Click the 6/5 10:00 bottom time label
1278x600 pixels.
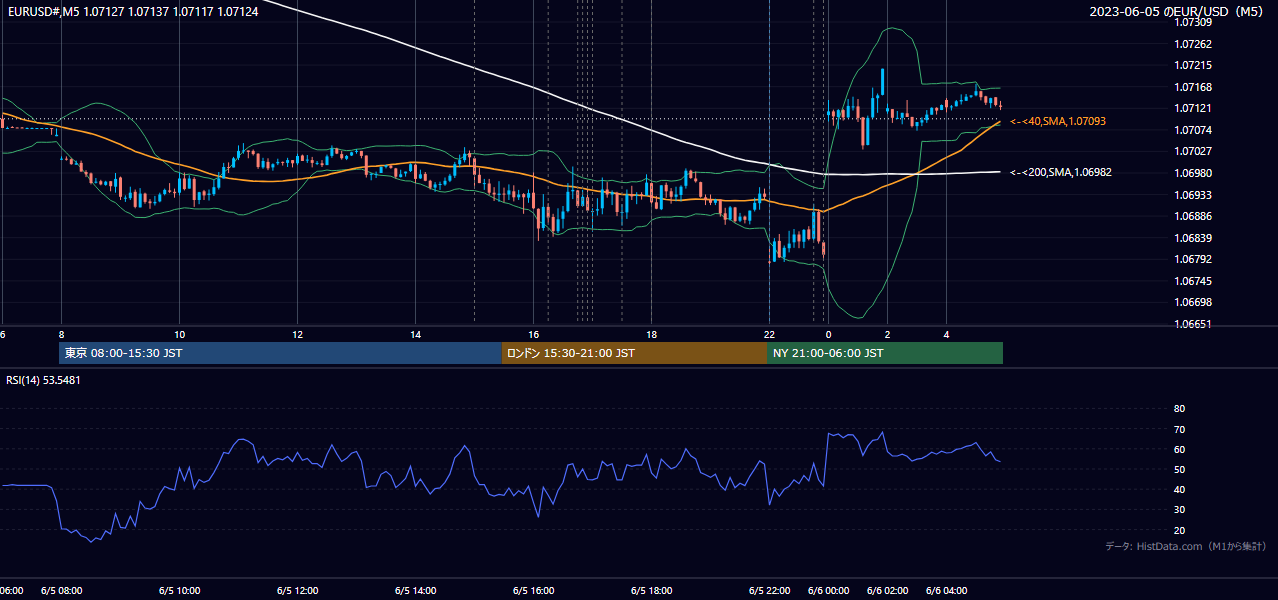[x=179, y=591]
